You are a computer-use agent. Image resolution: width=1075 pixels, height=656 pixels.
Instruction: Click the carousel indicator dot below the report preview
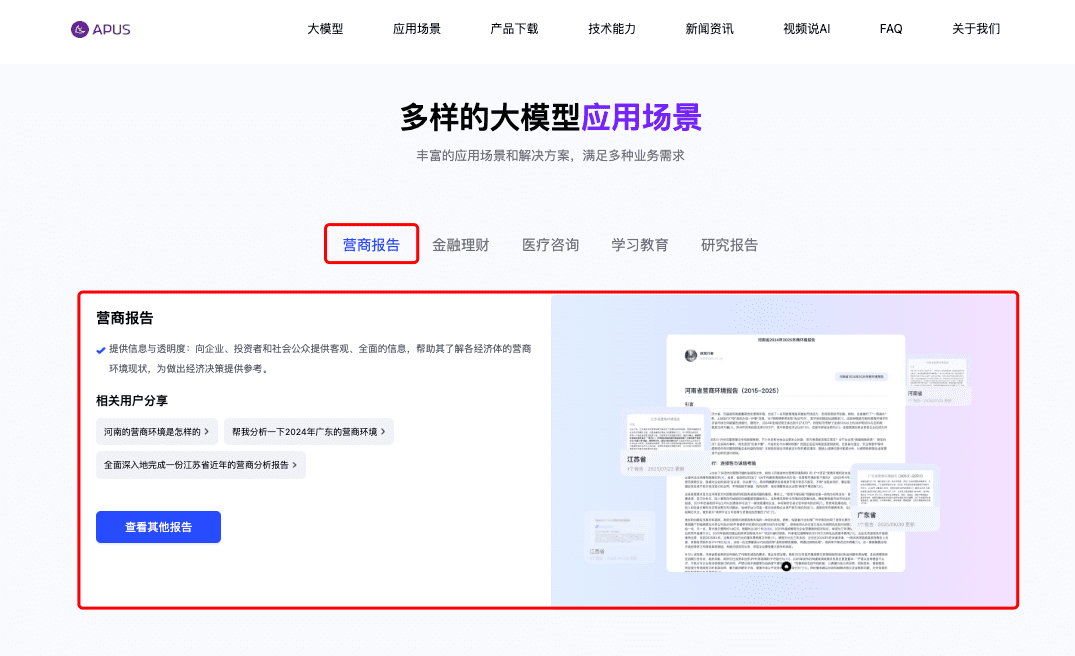coord(787,568)
